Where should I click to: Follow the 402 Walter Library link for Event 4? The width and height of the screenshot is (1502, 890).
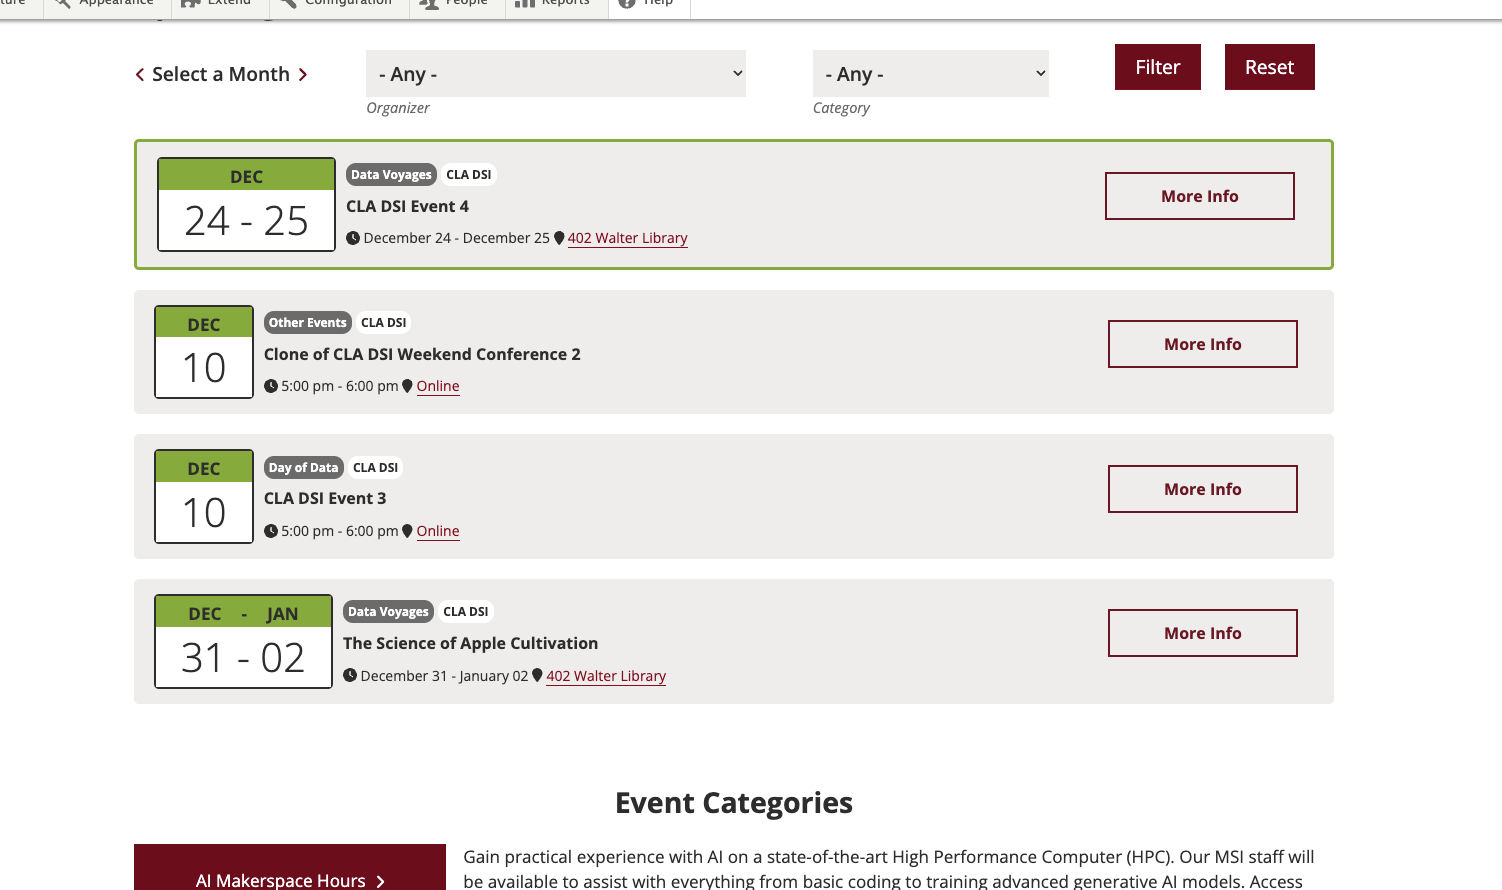pyautogui.click(x=627, y=238)
